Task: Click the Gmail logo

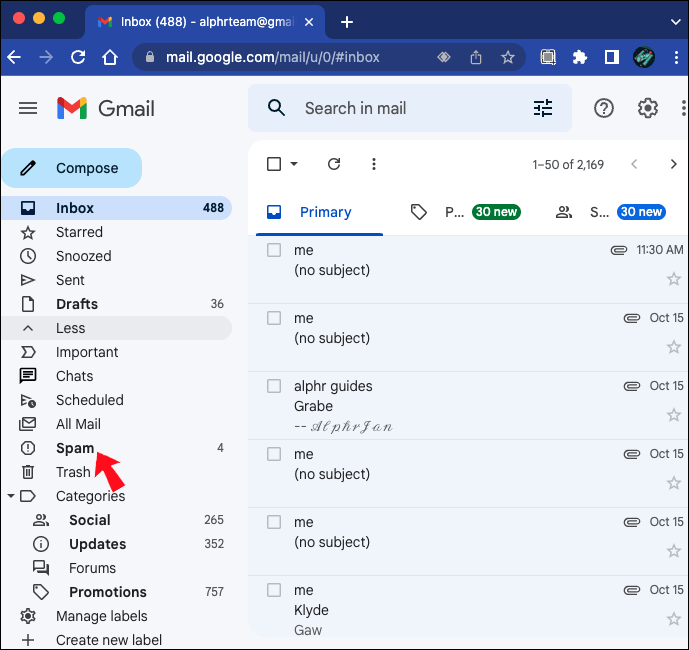Action: coord(105,109)
